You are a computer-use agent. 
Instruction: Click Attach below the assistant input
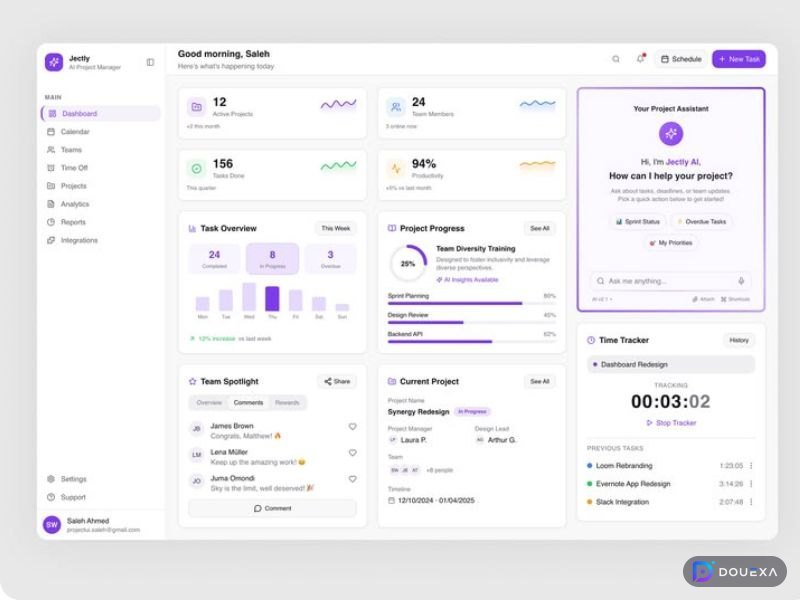click(x=703, y=299)
